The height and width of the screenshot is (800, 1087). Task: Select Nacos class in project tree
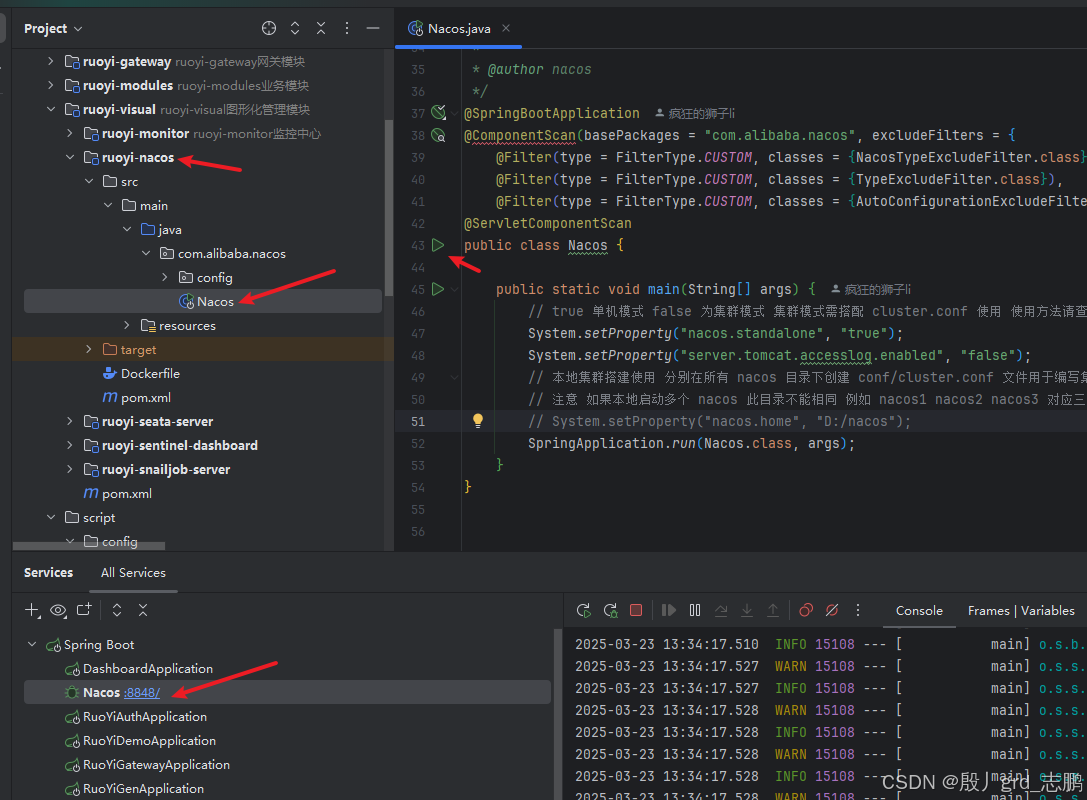202,301
